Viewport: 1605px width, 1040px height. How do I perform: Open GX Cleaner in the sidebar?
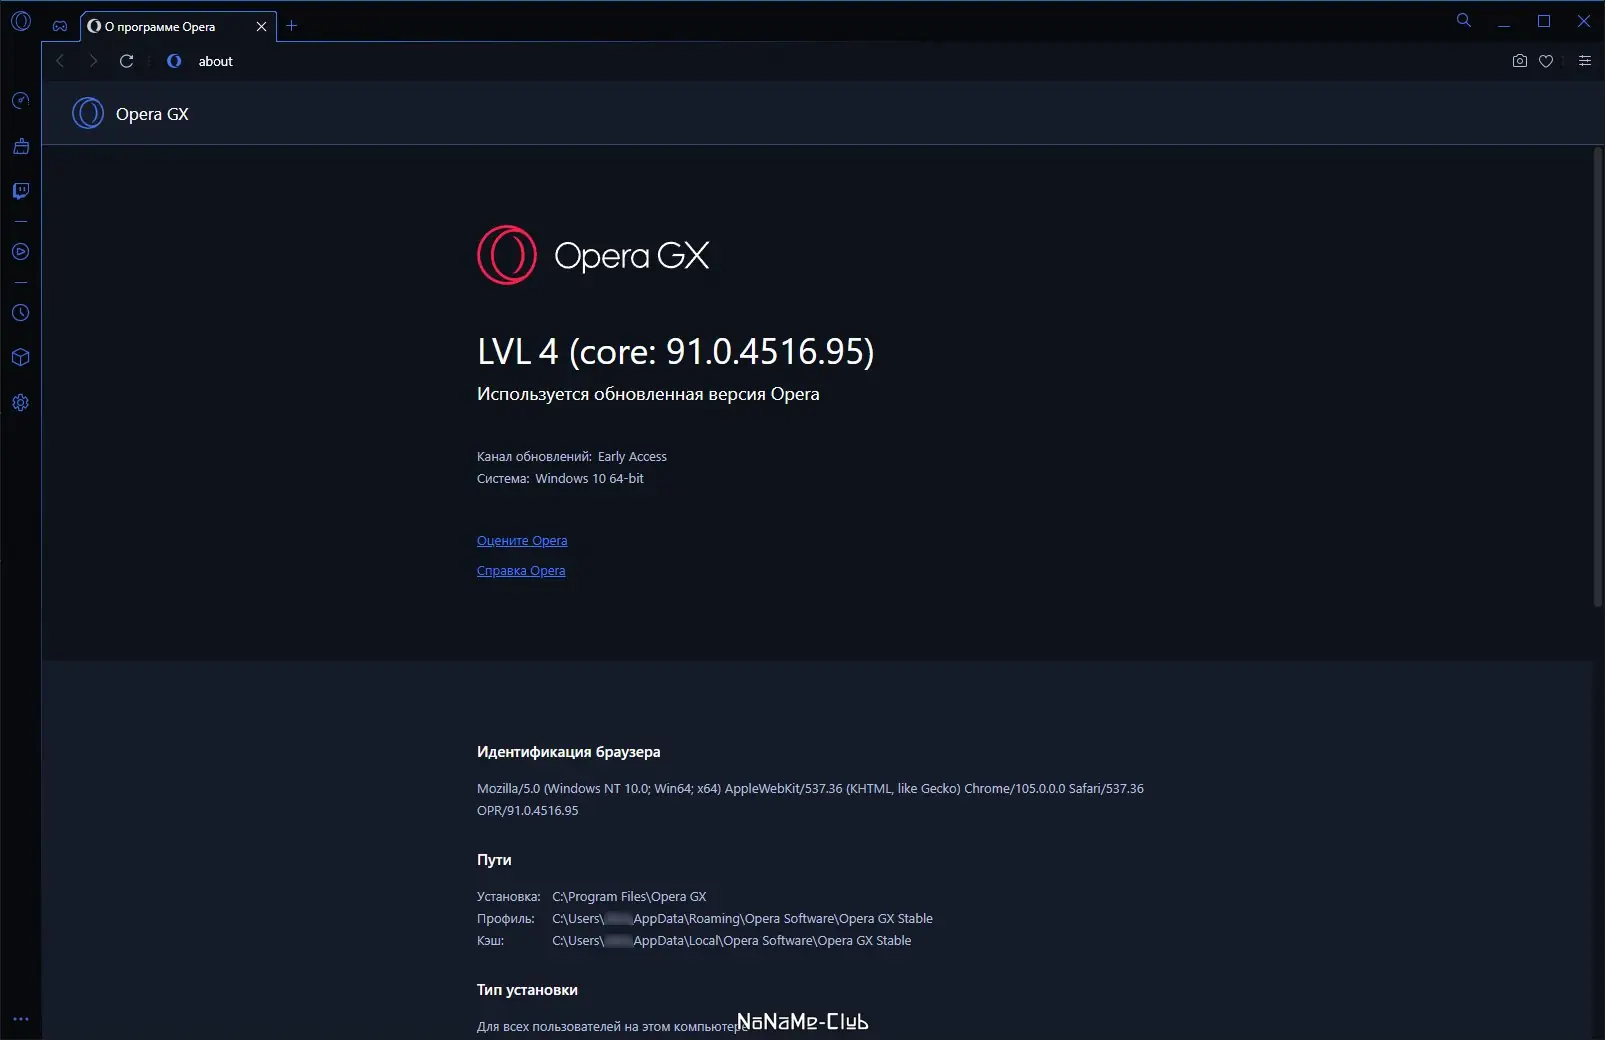[x=21, y=146]
